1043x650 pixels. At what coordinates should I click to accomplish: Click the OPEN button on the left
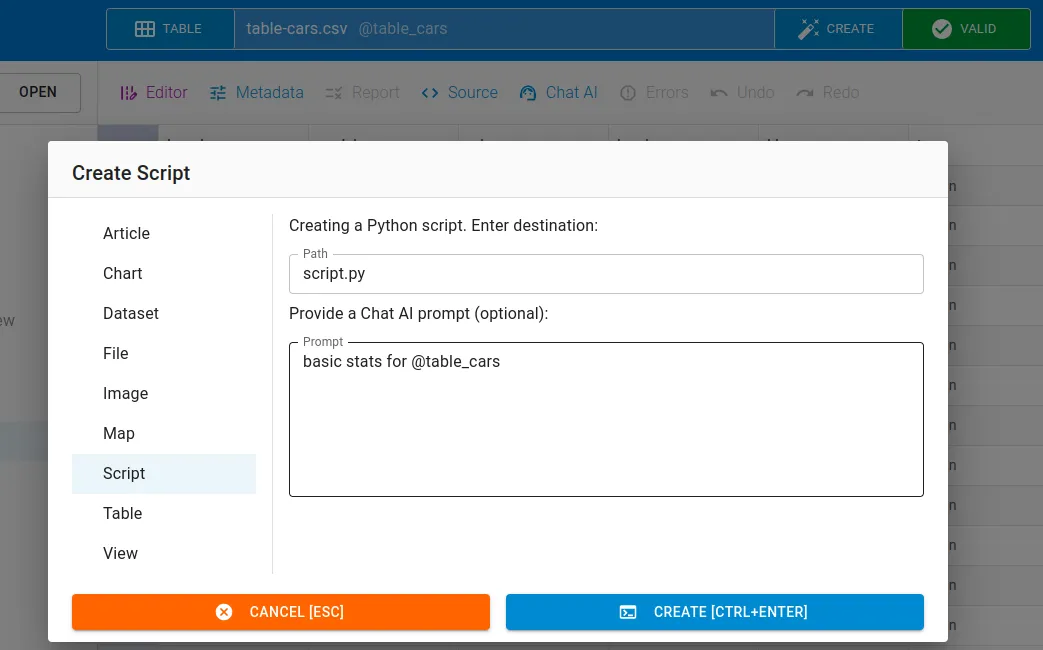[38, 92]
